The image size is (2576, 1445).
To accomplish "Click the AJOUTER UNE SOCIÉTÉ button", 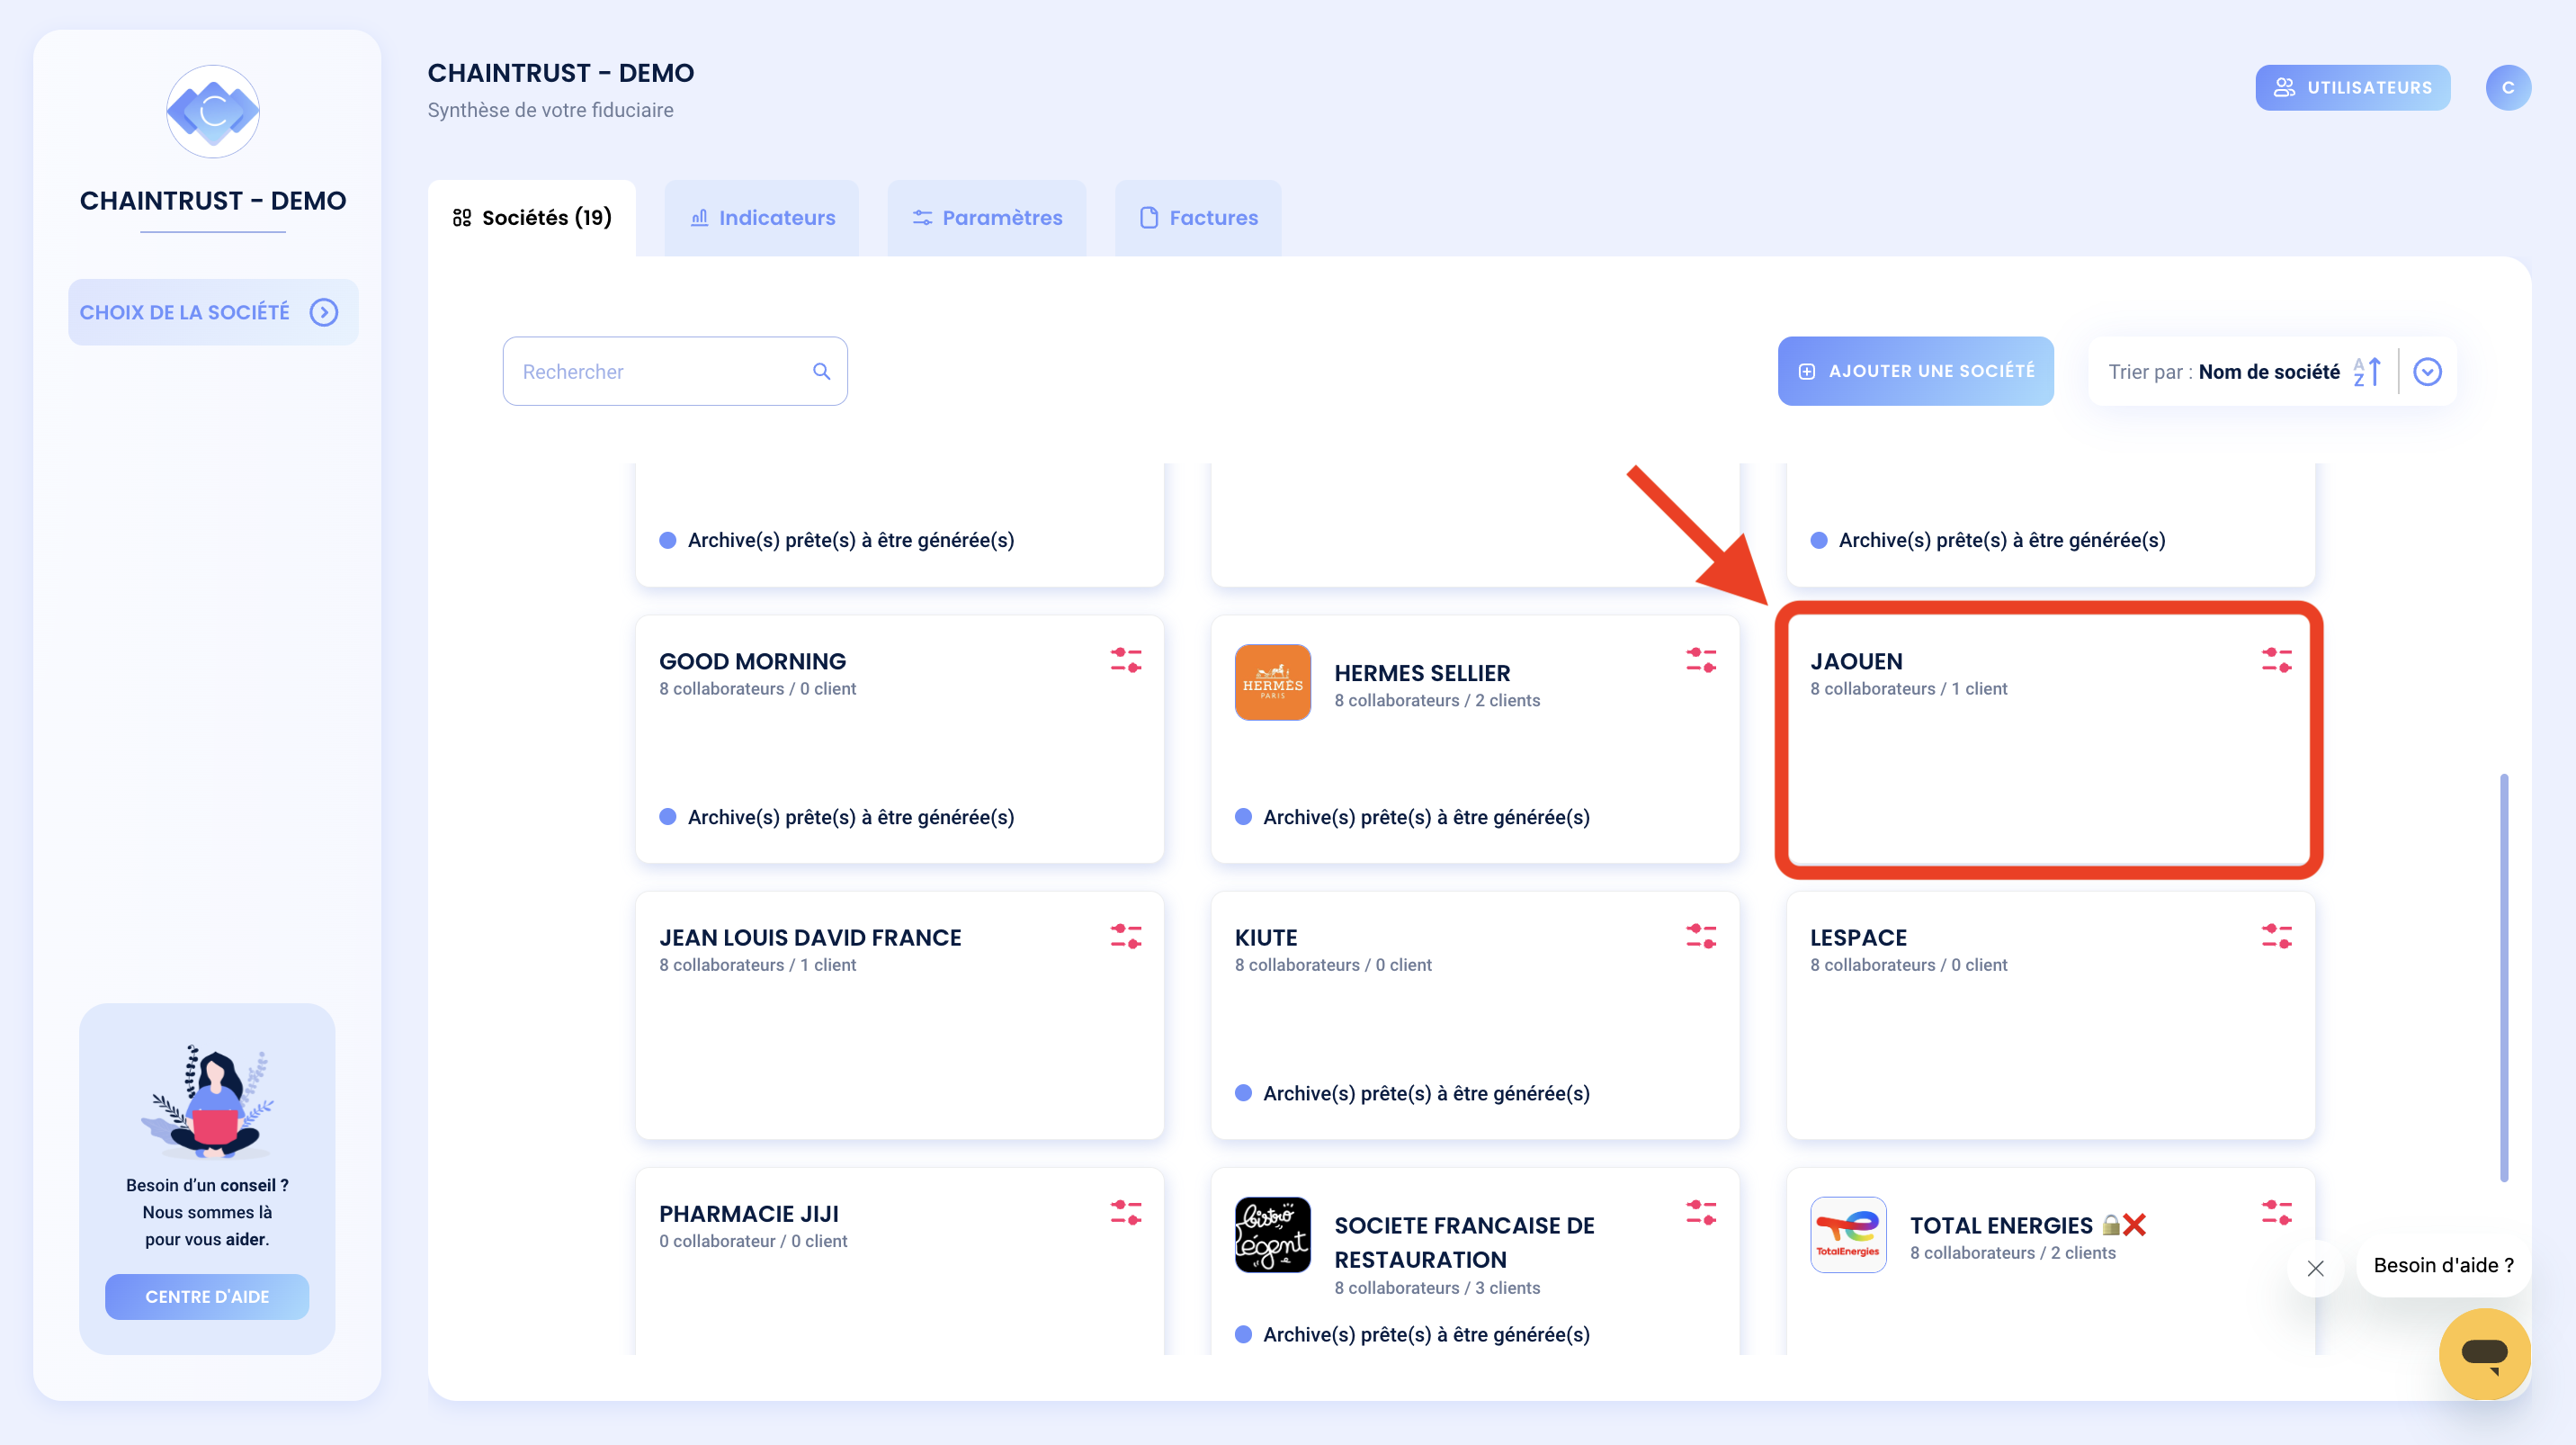I will click(x=1915, y=371).
